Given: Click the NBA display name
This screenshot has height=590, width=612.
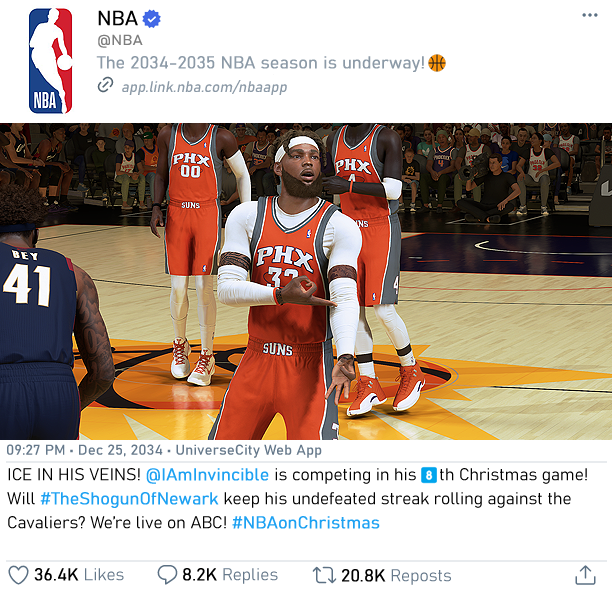Looking at the screenshot, I should coord(117,18).
